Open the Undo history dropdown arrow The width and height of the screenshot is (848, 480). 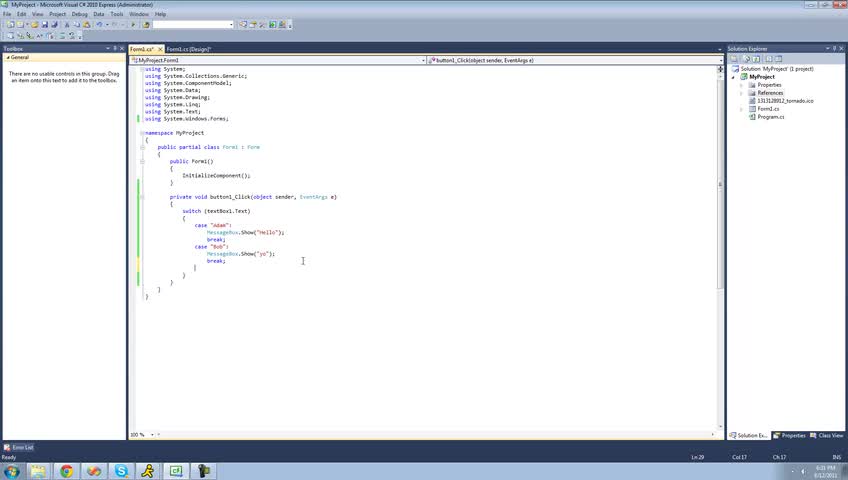click(x=107, y=24)
